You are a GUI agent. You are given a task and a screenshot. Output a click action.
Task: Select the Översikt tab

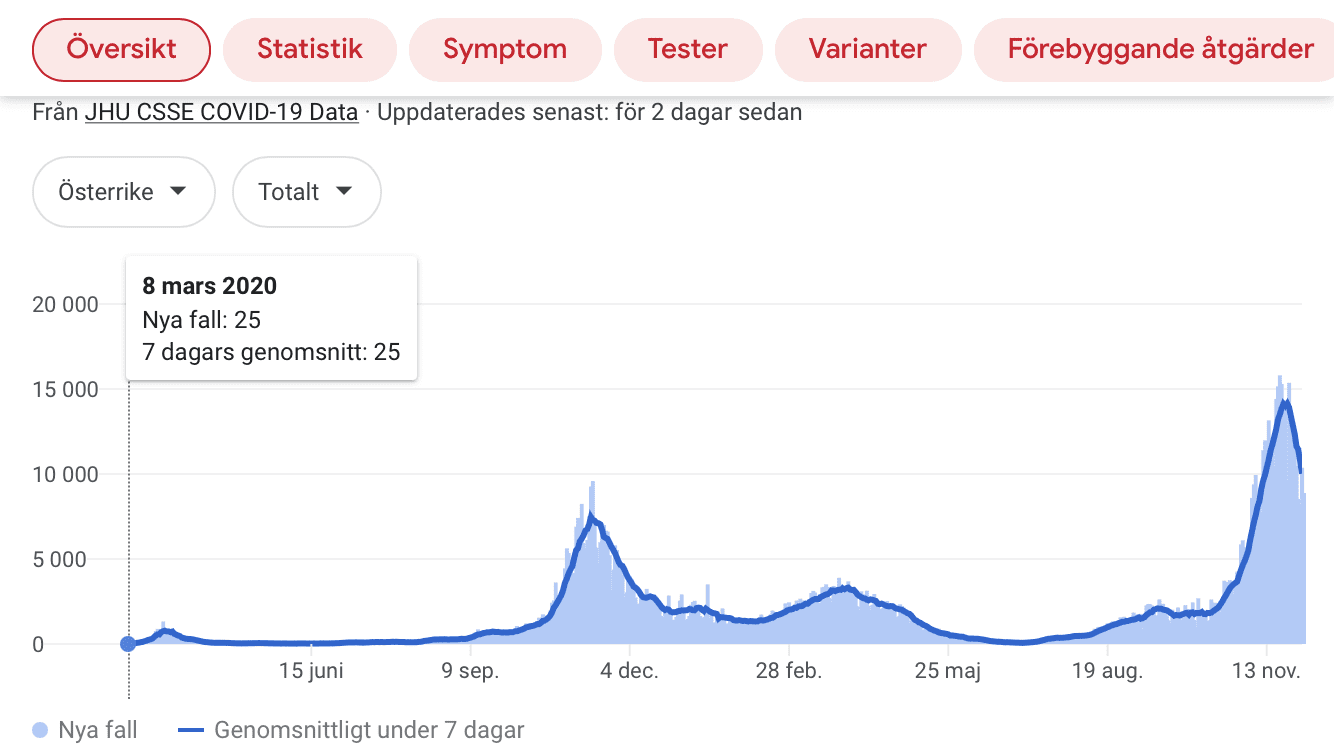[121, 49]
